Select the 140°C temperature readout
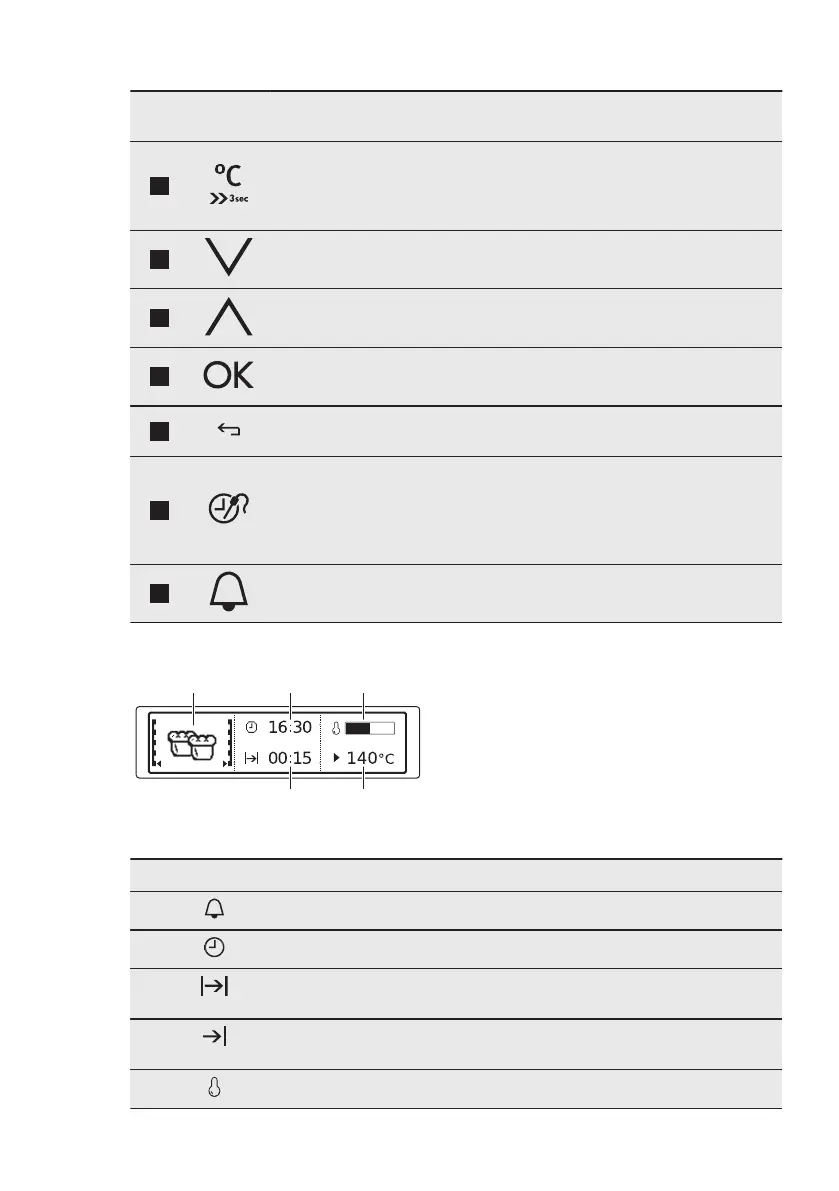839x1191 pixels. (370, 759)
